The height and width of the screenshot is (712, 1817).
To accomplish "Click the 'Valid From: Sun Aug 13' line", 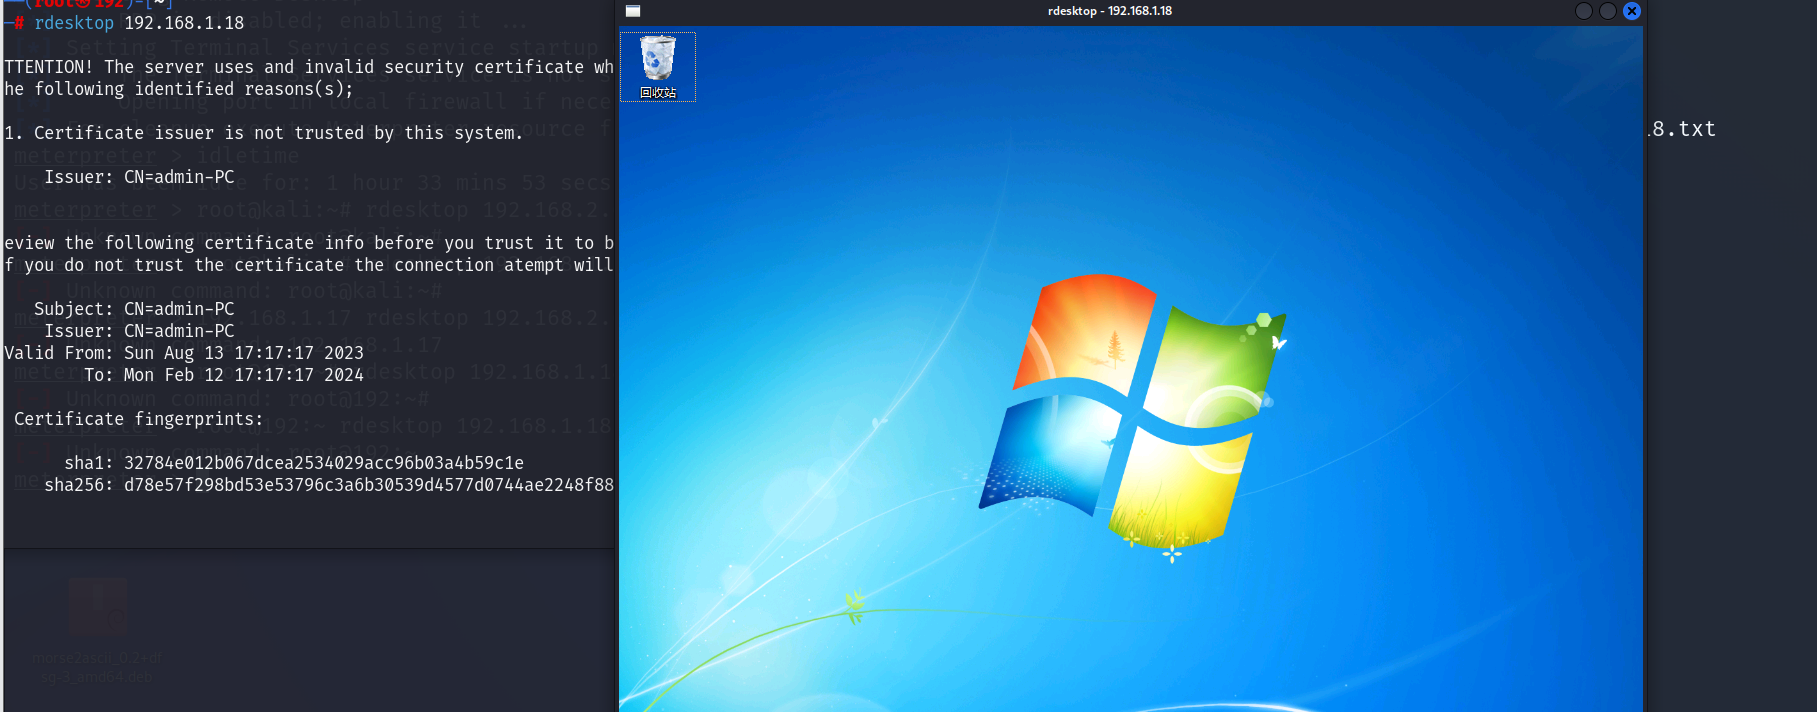I will [184, 353].
